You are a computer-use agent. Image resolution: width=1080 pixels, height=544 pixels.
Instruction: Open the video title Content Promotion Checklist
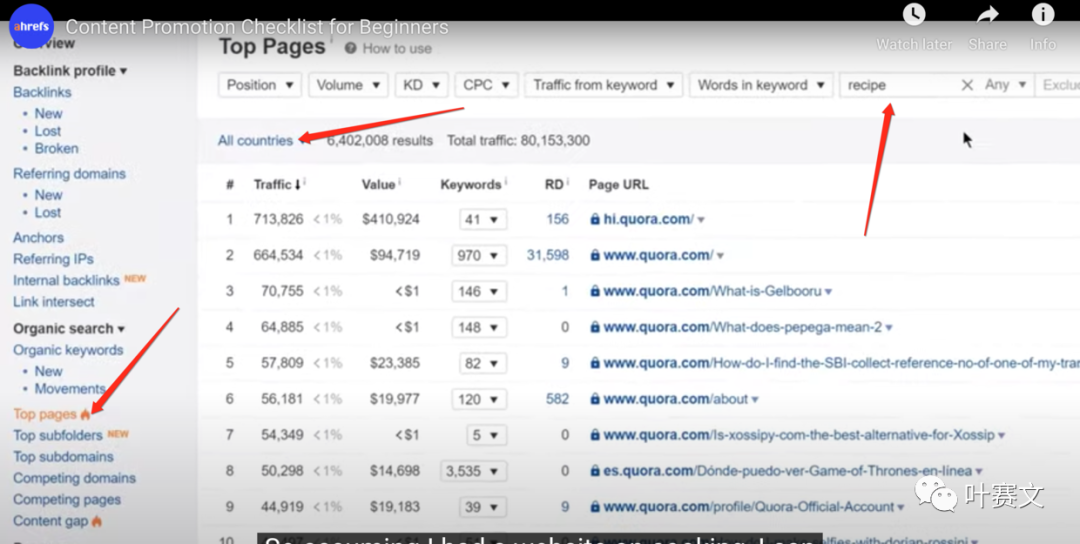257,28
